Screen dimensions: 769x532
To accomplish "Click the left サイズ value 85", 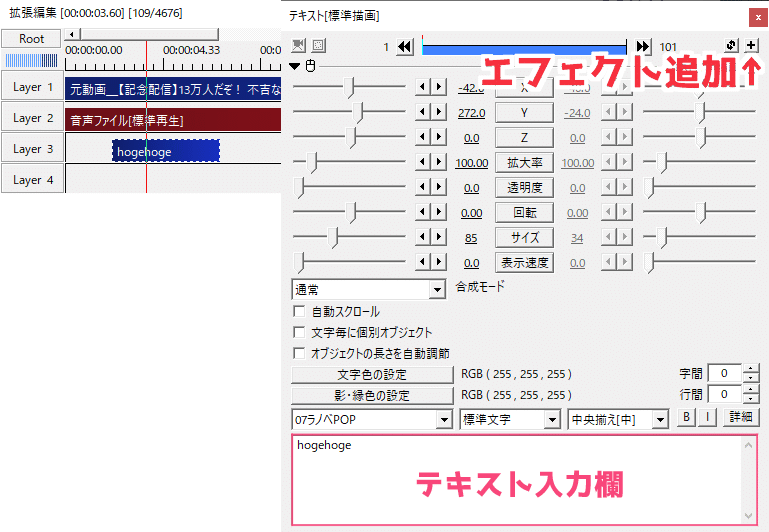I will (x=471, y=238).
